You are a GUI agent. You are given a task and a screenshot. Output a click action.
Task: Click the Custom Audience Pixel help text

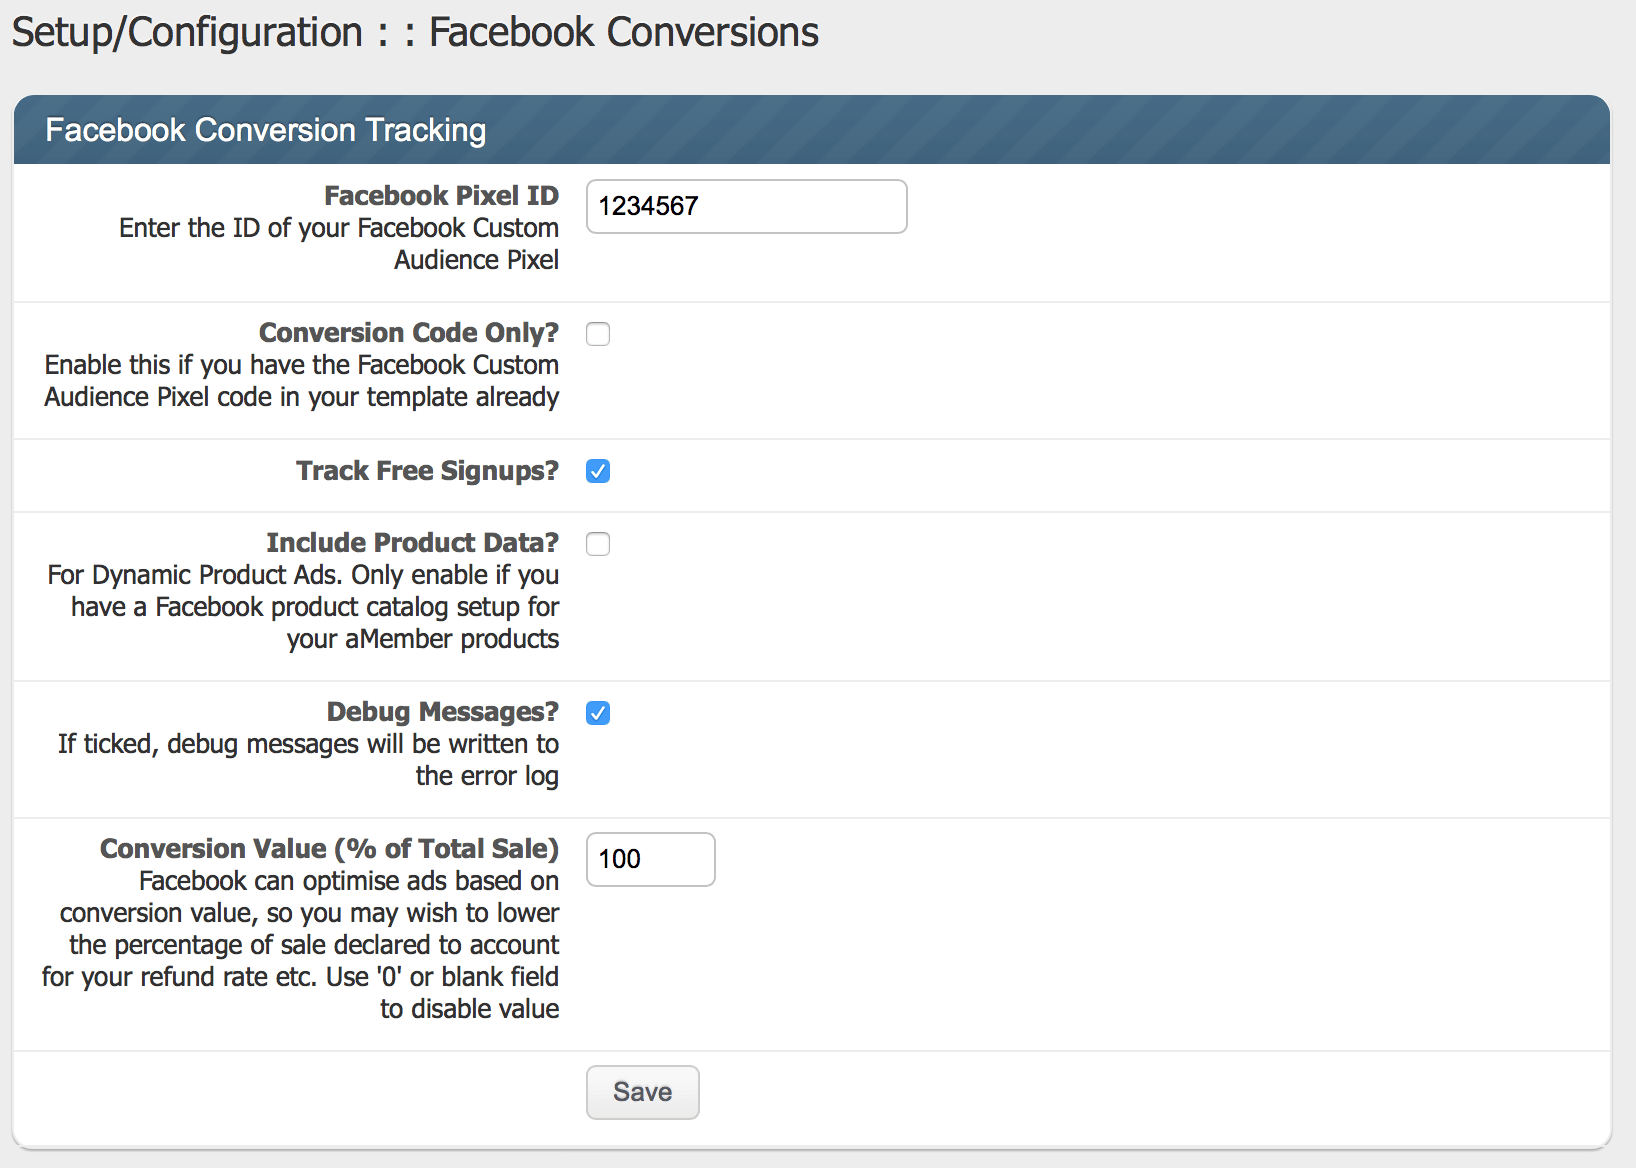pyautogui.click(x=339, y=243)
